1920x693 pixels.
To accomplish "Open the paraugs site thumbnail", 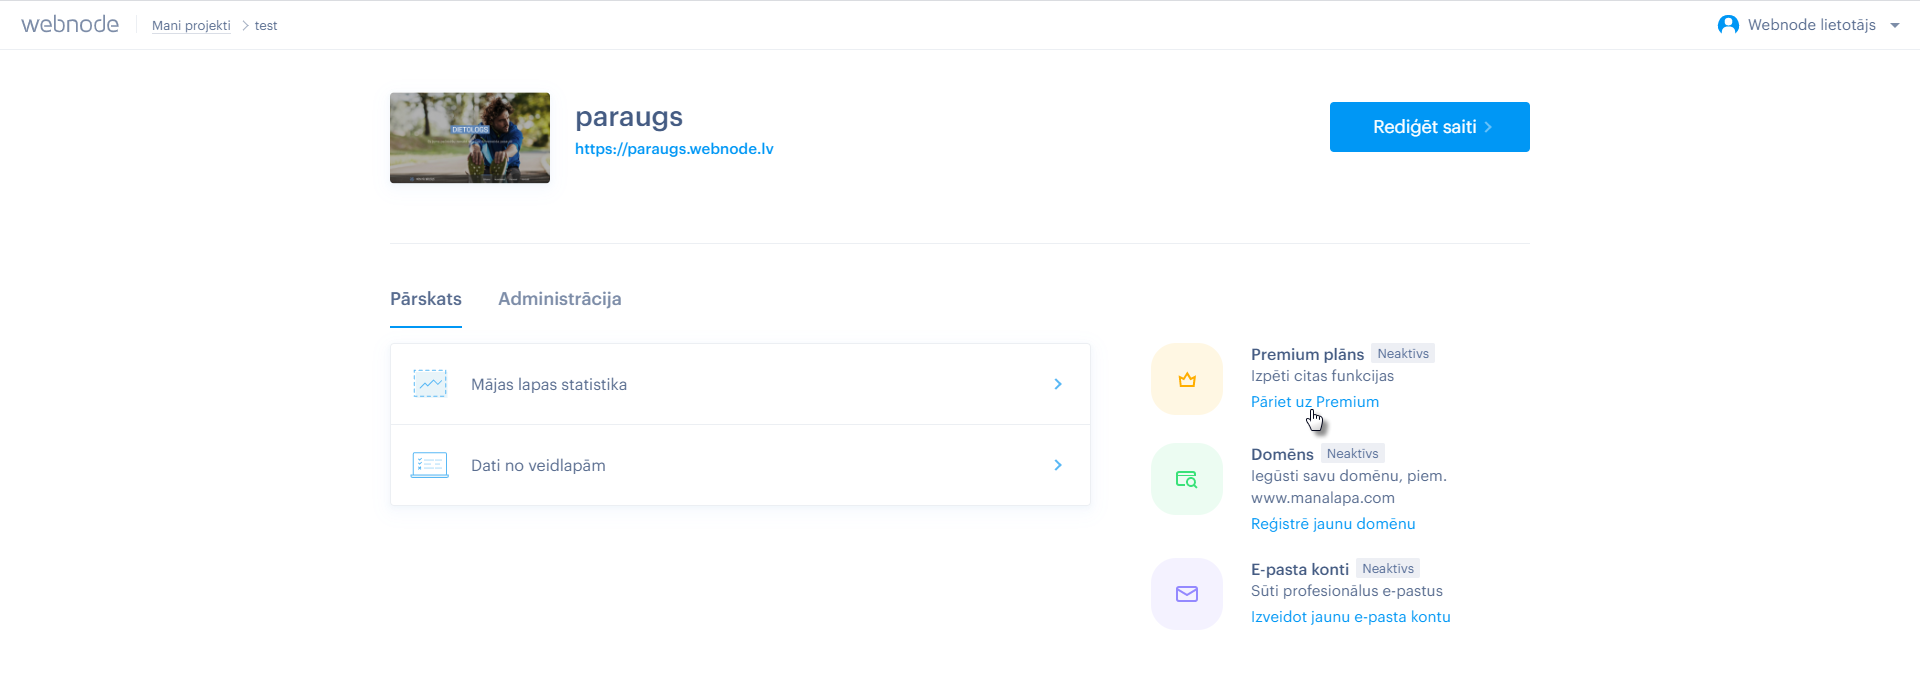I will (x=470, y=138).
